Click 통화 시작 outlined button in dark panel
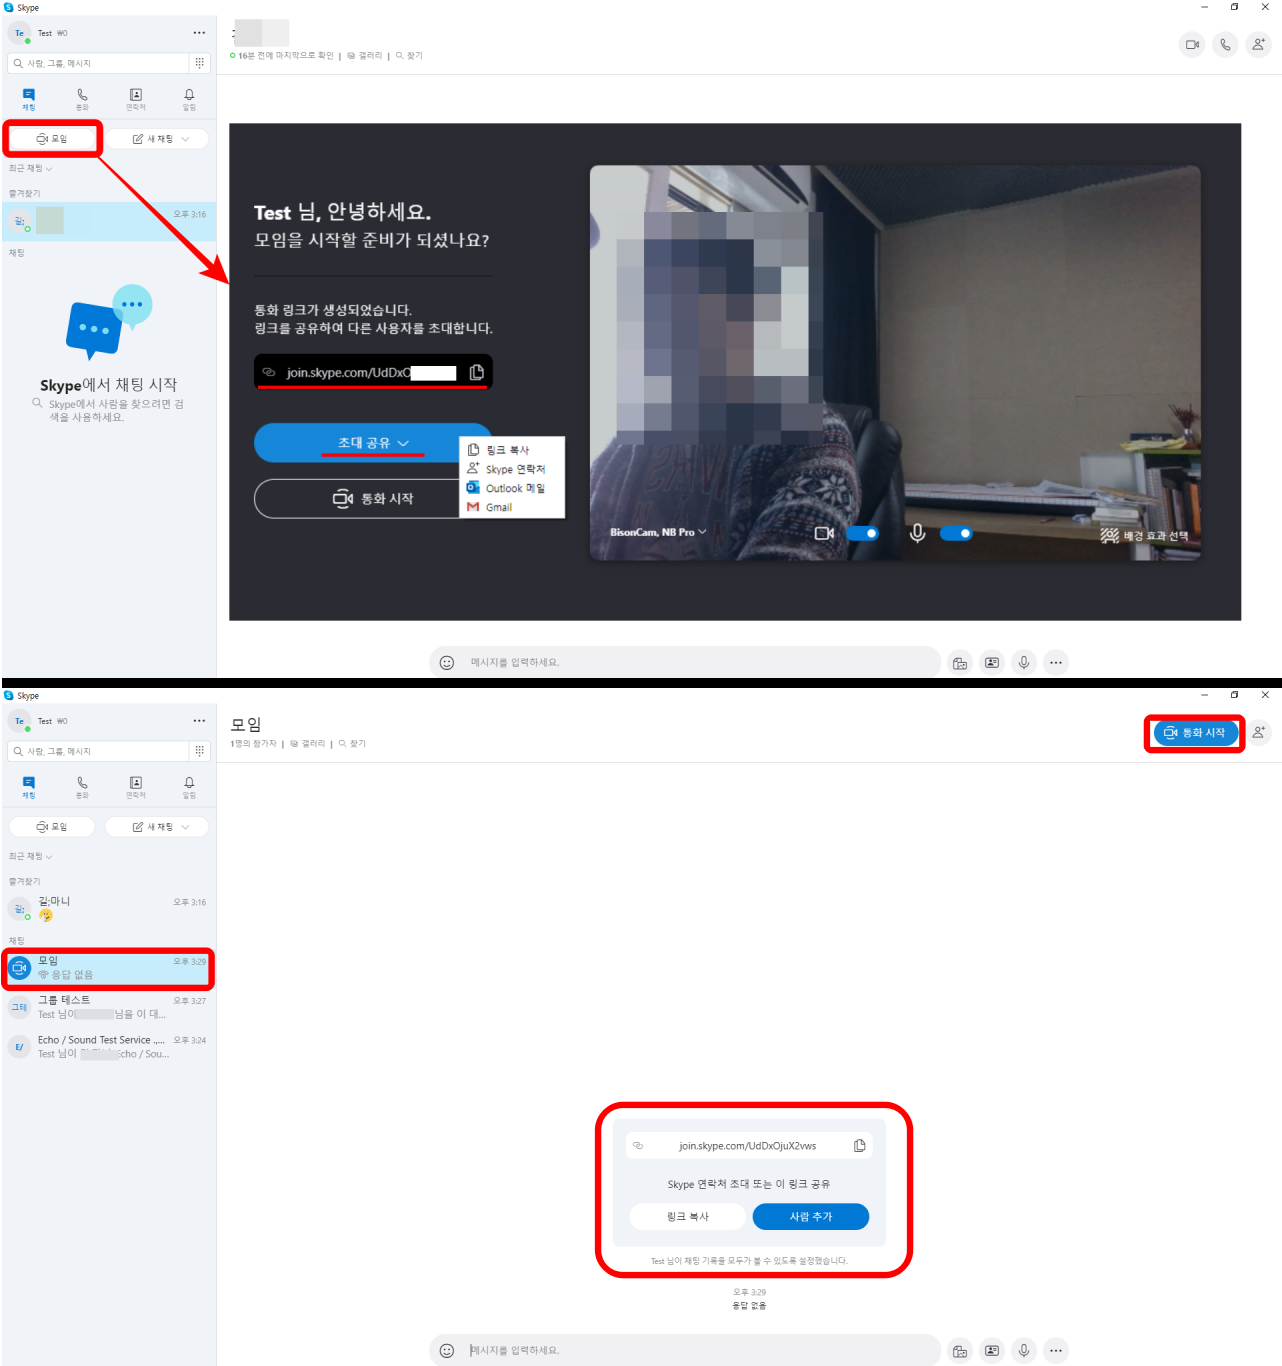The width and height of the screenshot is (1282, 1366). [x=373, y=498]
